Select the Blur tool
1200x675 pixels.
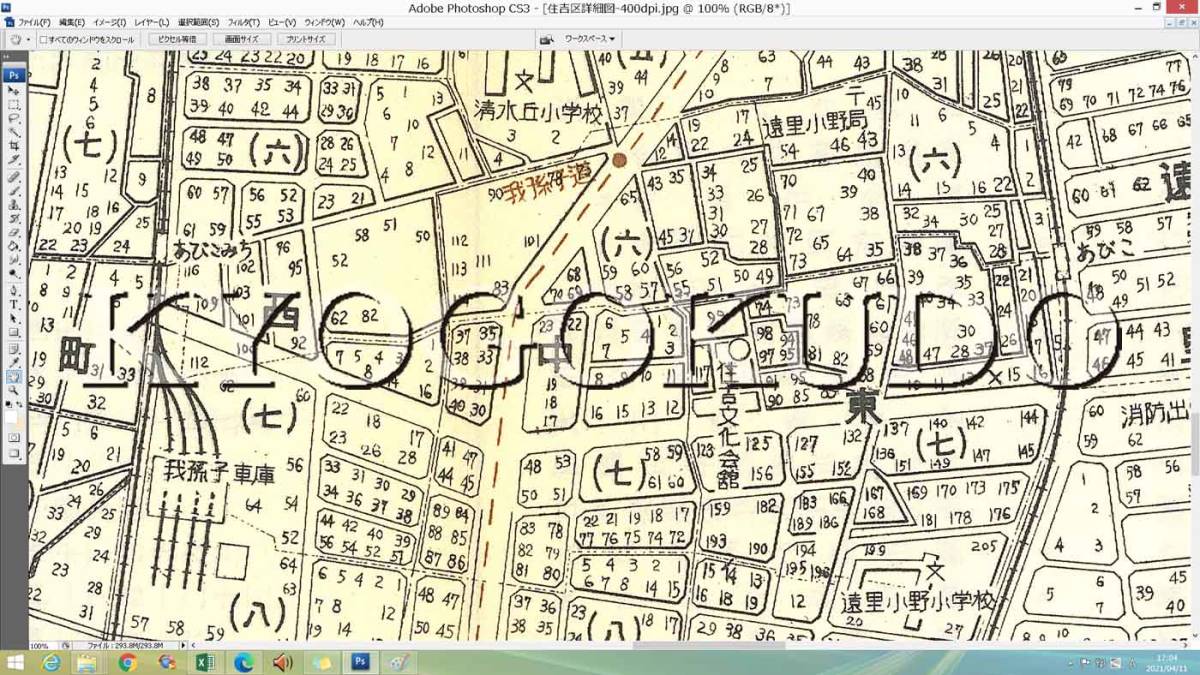point(14,260)
